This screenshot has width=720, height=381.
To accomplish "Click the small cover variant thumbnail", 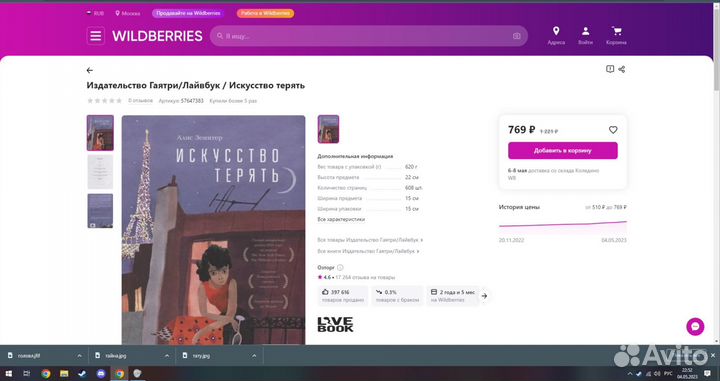I will point(328,129).
